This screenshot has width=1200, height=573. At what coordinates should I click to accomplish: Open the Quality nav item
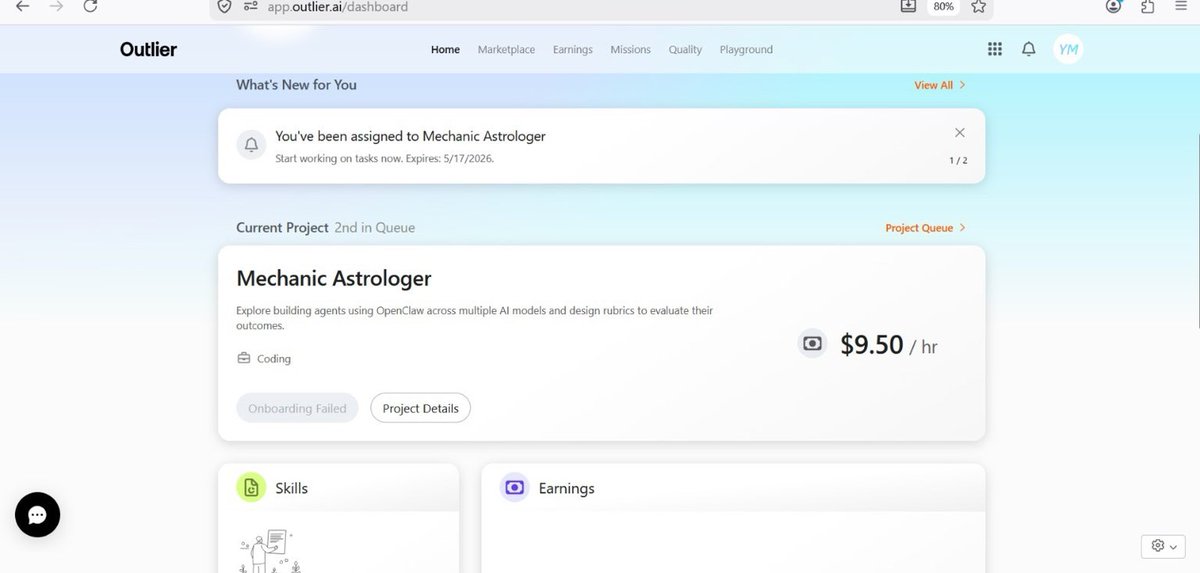tap(685, 49)
